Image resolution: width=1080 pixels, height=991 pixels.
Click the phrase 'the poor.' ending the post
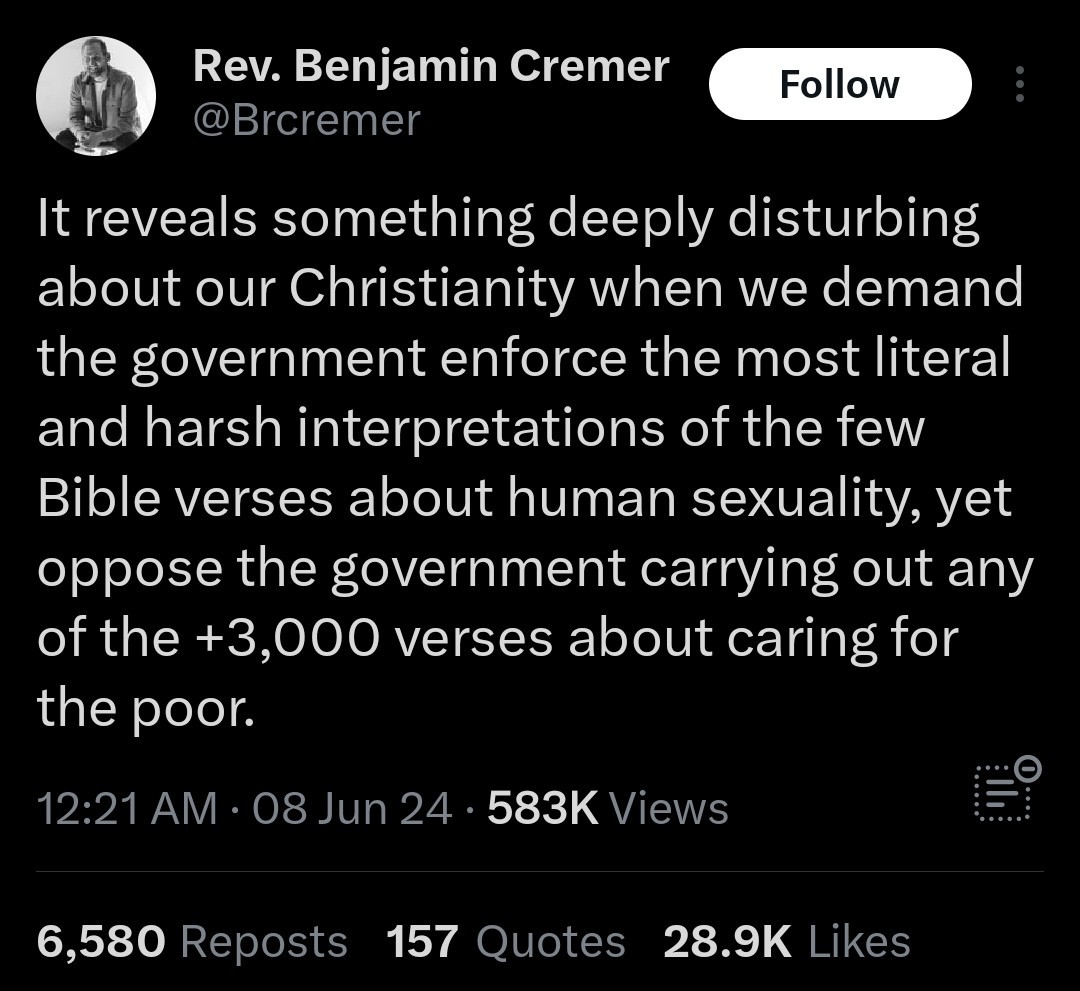pos(146,708)
